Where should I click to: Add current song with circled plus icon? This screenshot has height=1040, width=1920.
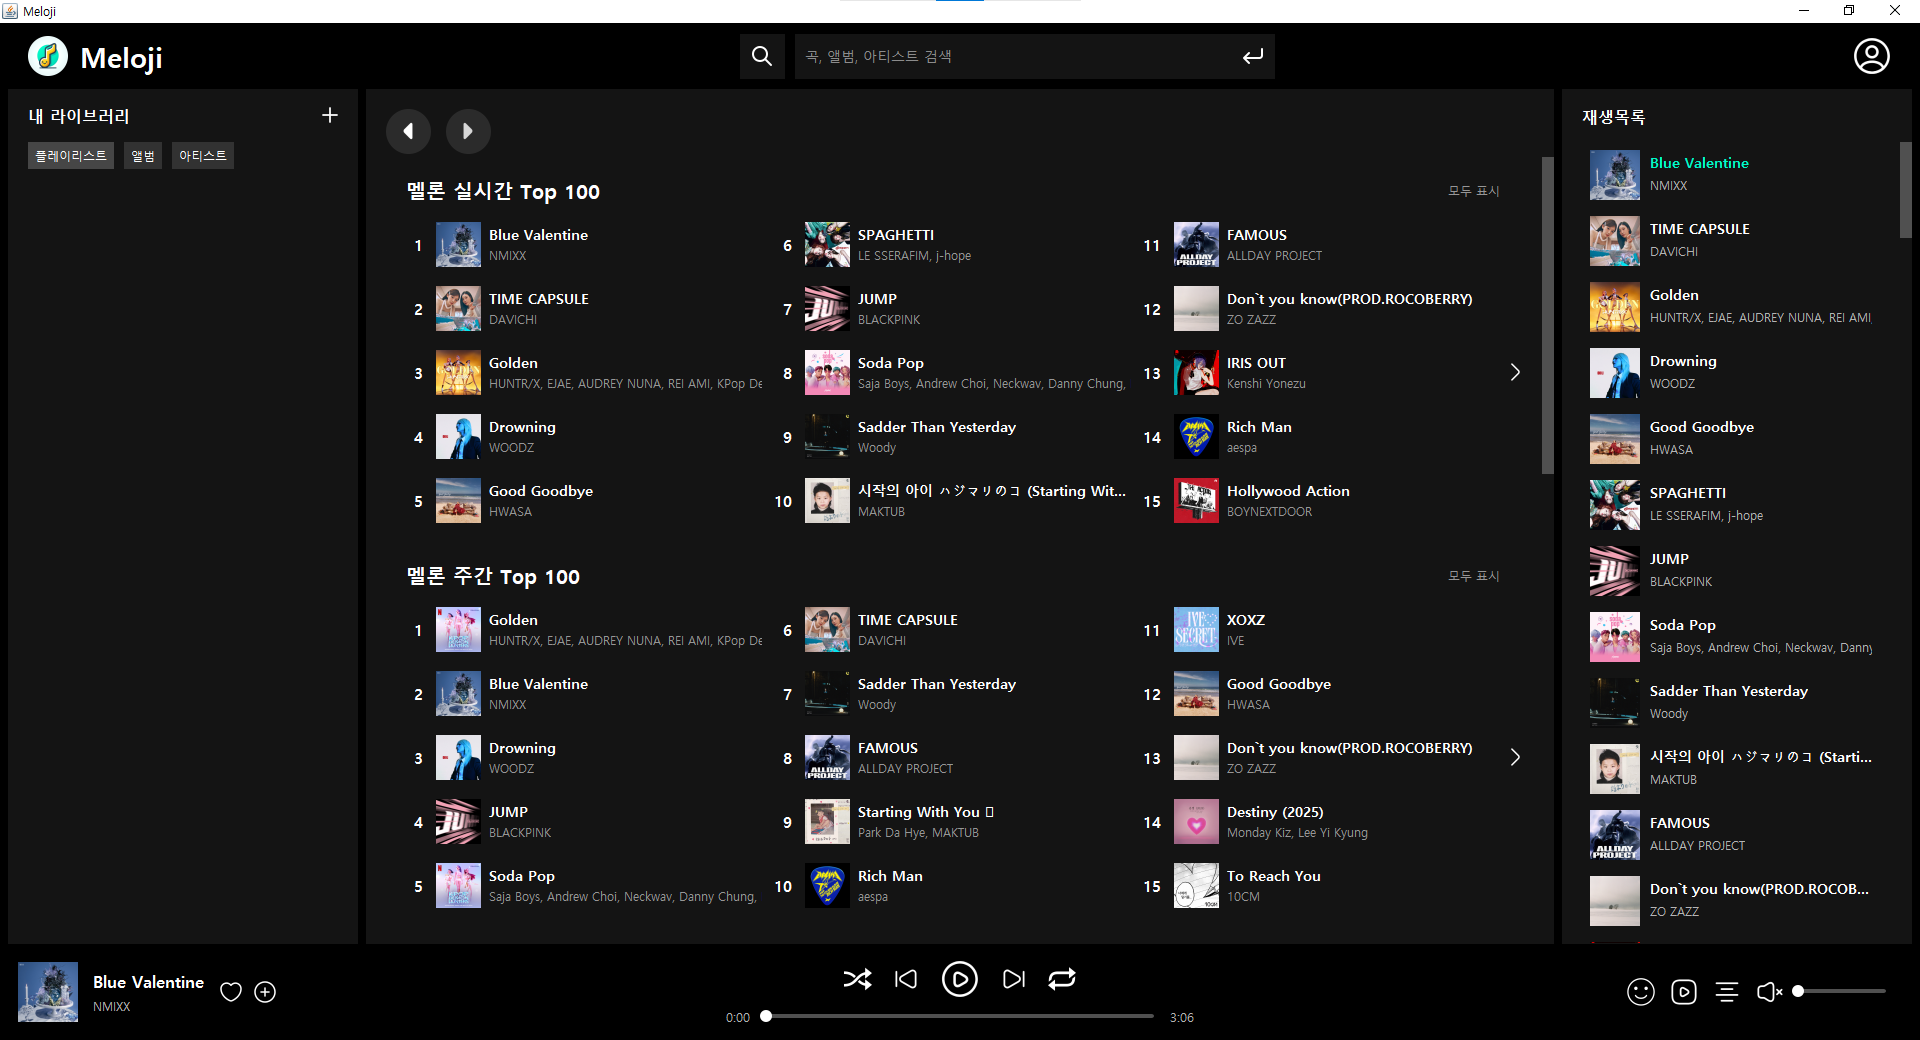(x=265, y=992)
